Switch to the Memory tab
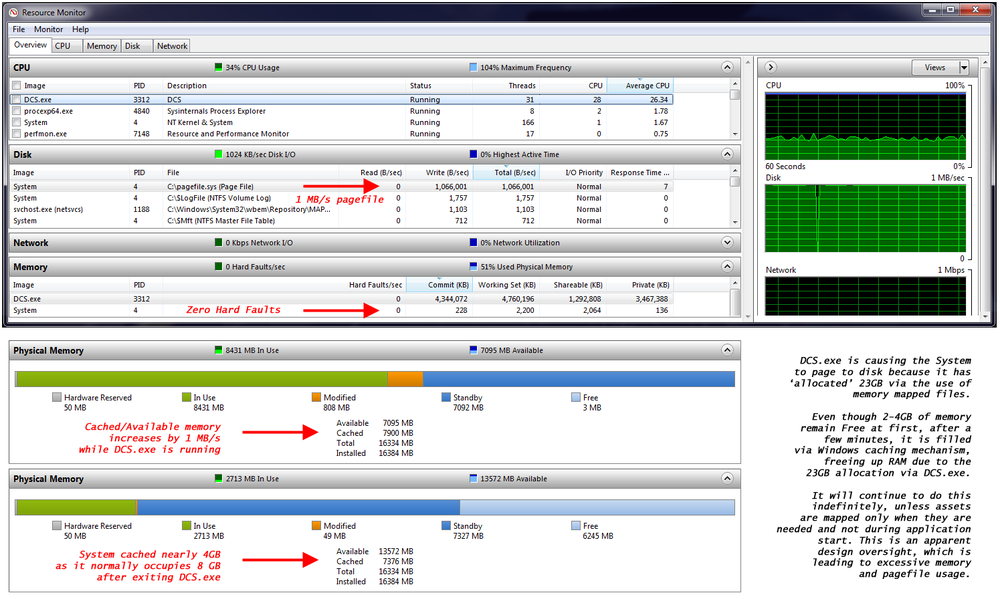 [x=101, y=46]
